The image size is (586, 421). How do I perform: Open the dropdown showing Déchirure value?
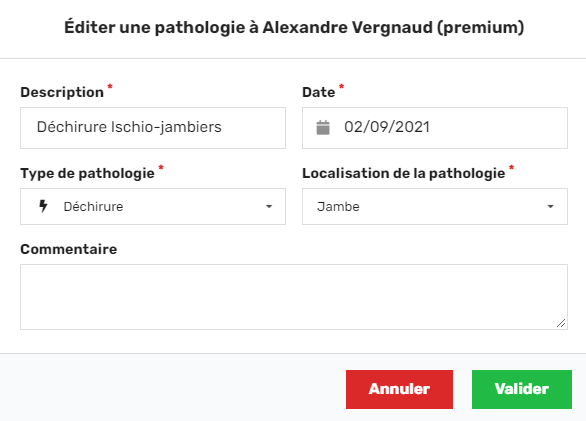point(153,206)
